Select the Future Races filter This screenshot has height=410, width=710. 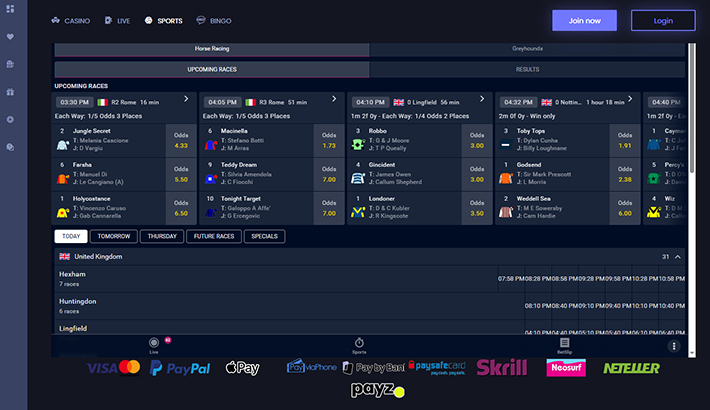[214, 236]
